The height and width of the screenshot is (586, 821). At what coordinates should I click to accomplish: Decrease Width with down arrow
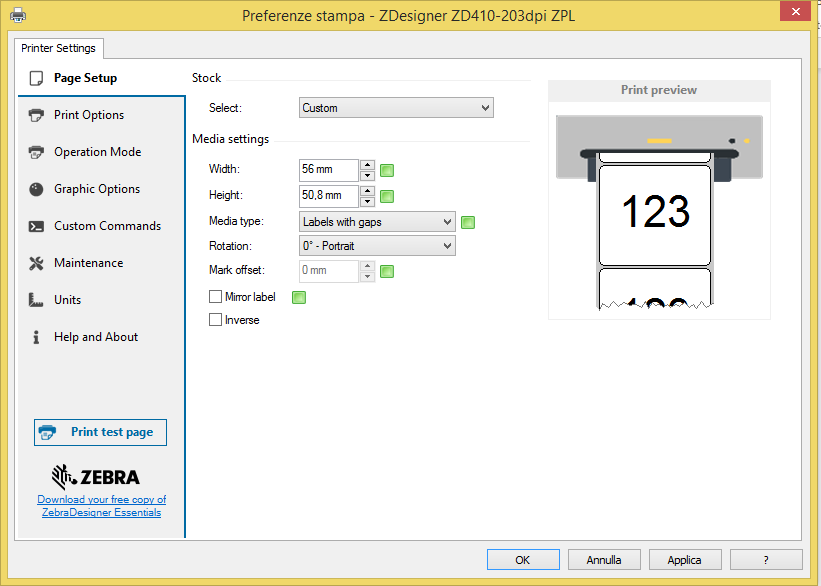tap(368, 175)
